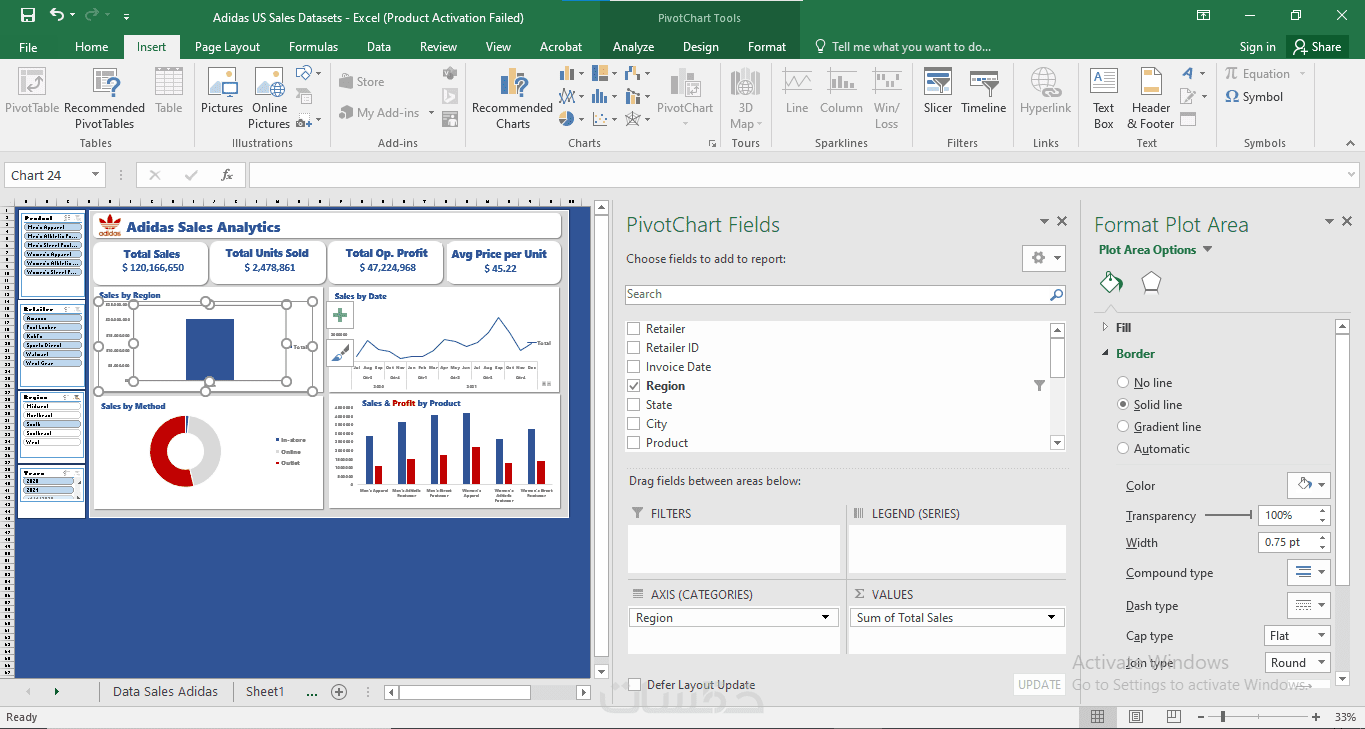Switch to the Page Layout tab
1365x729 pixels.
pyautogui.click(x=227, y=47)
